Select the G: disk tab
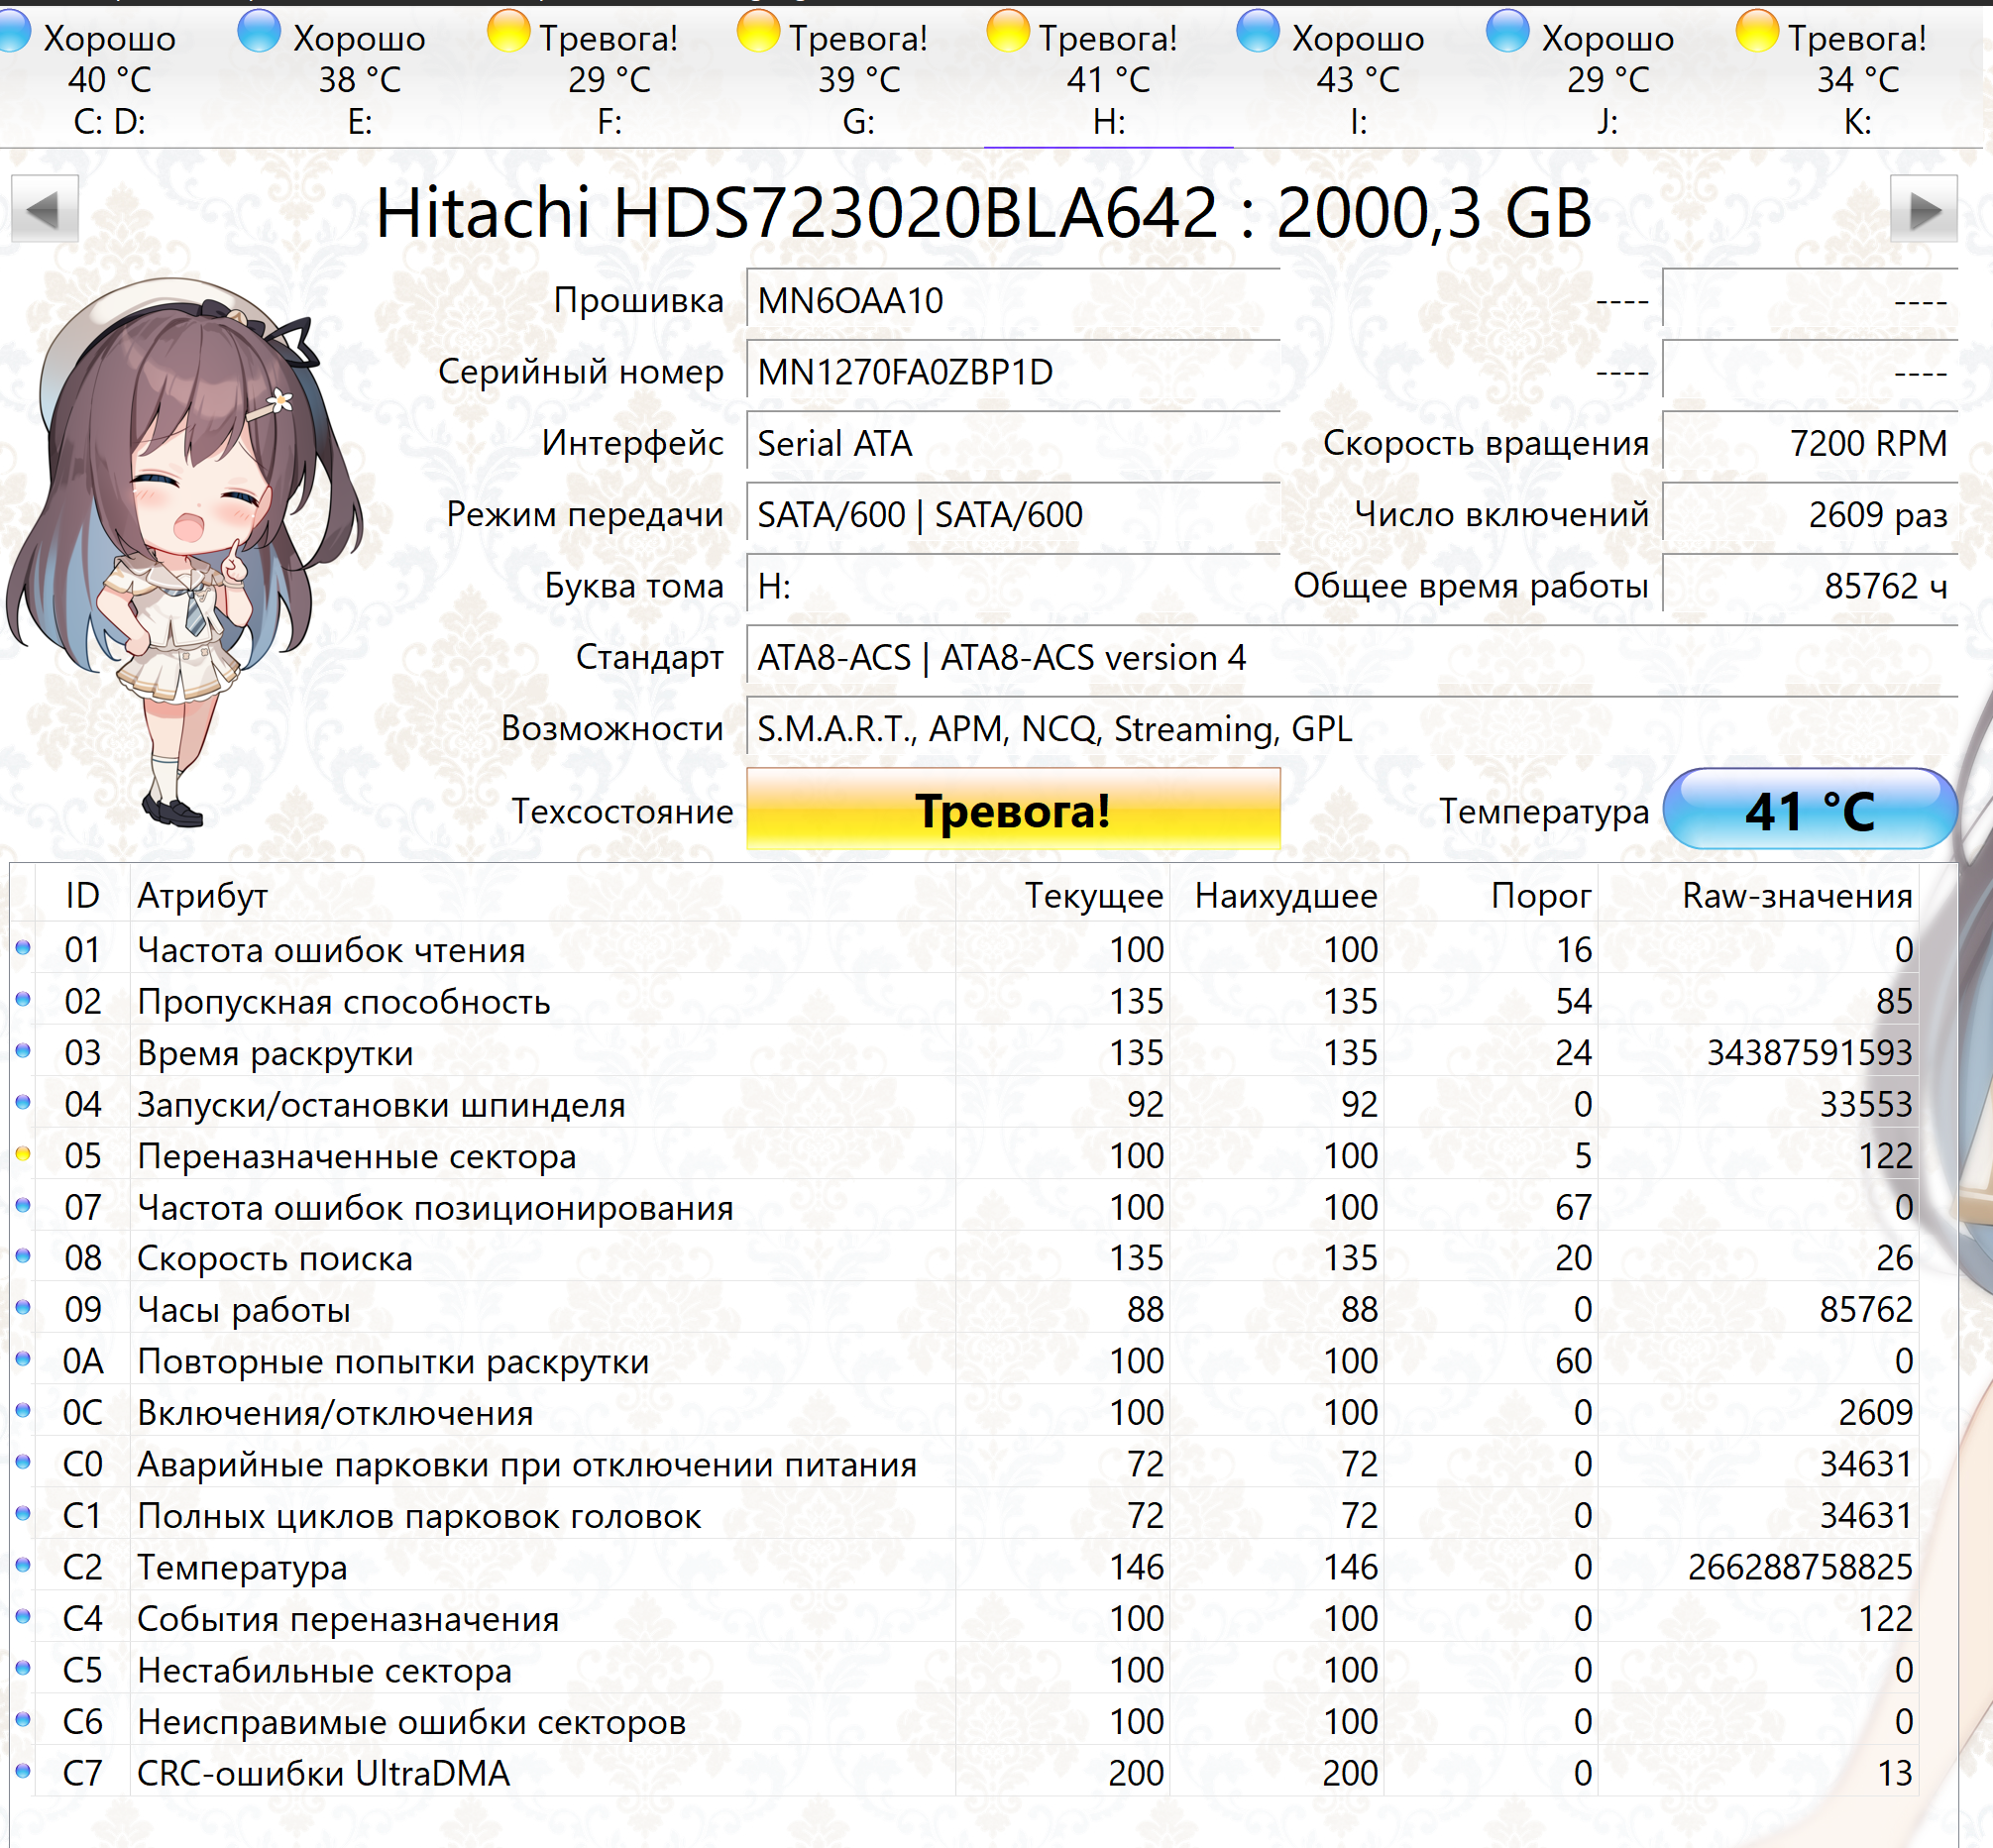This screenshot has height=1848, width=1993. 859,79
